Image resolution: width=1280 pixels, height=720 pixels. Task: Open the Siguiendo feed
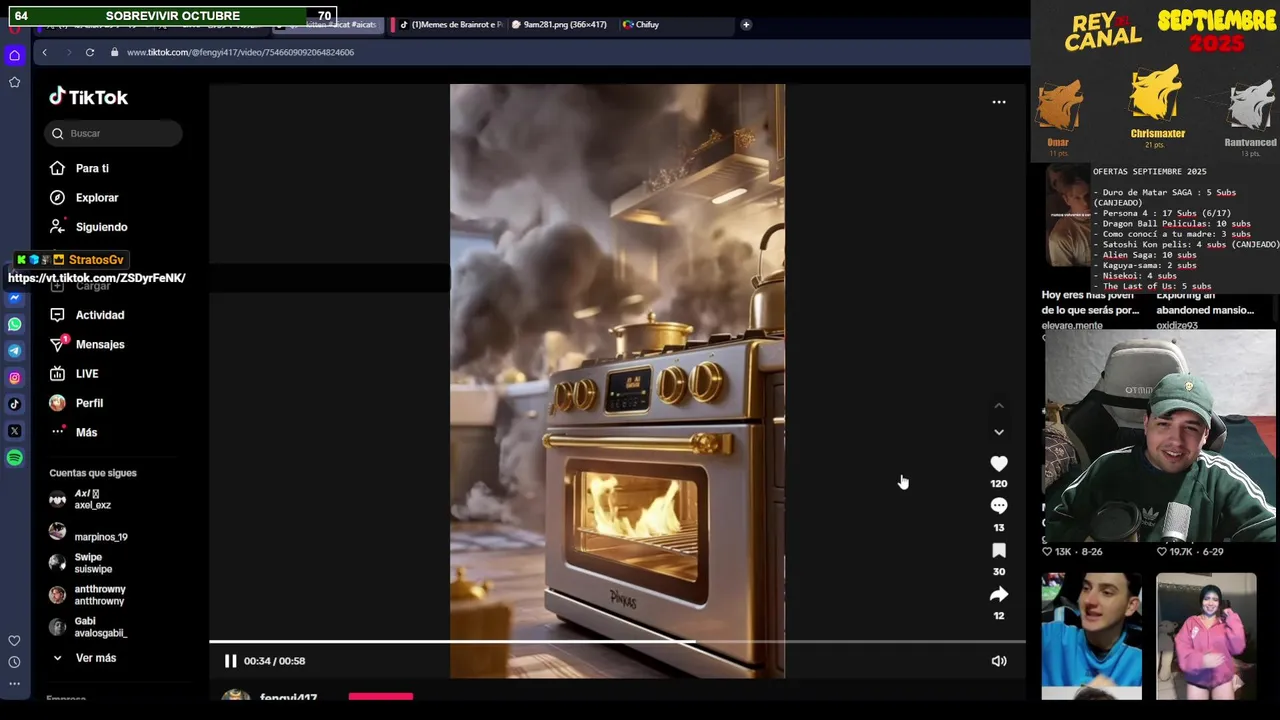click(89, 227)
